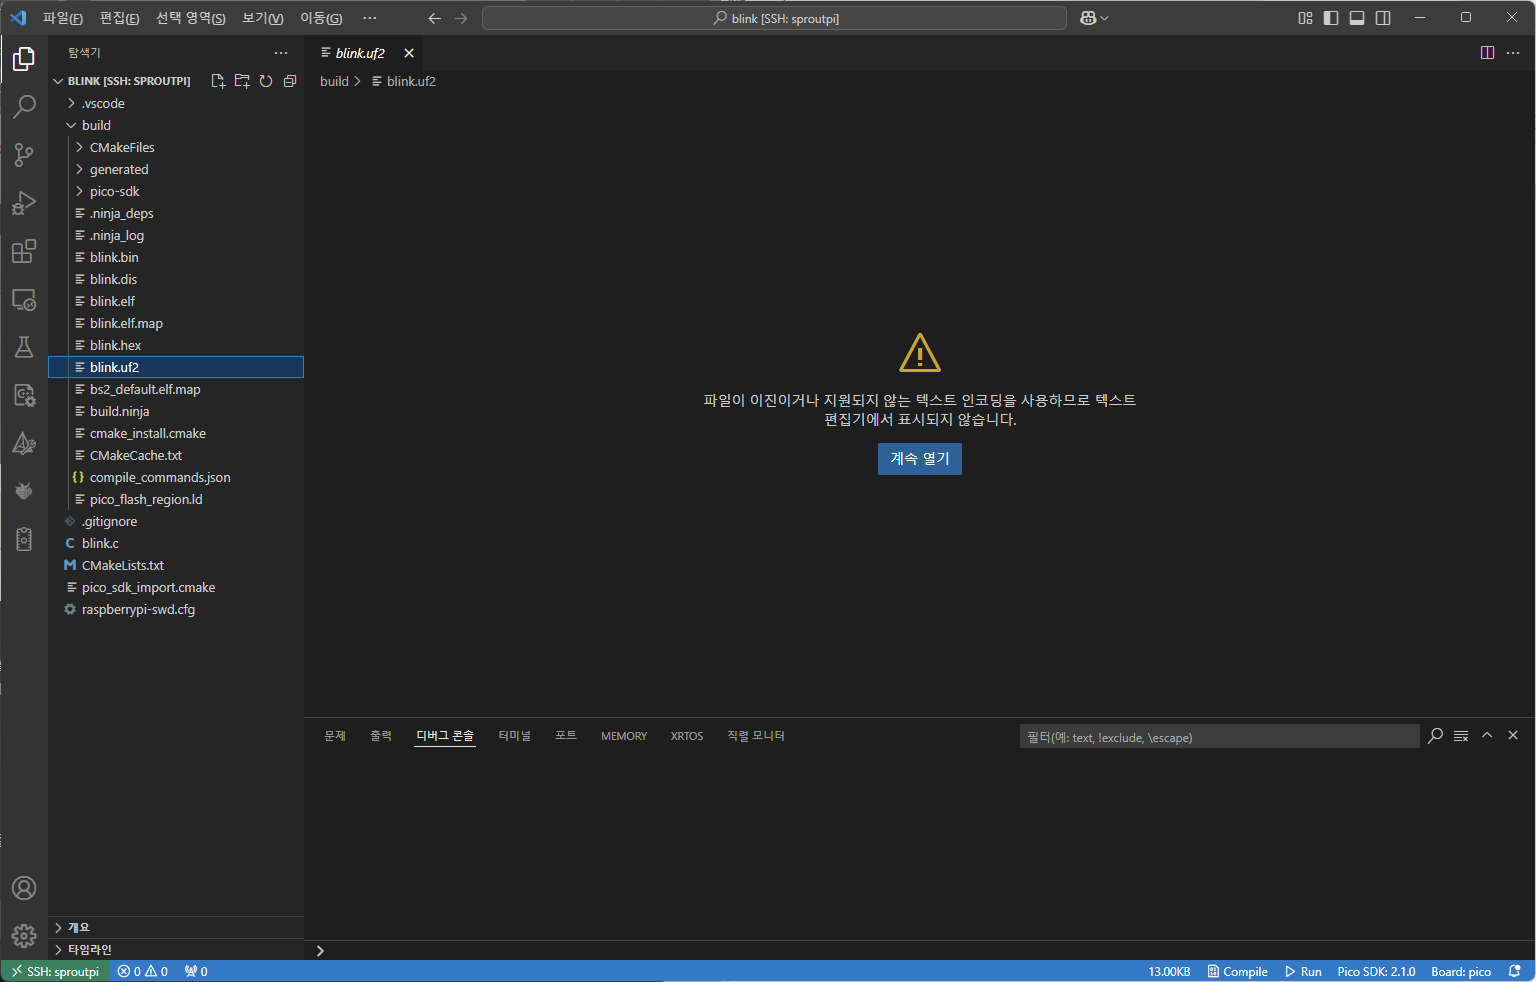Open Remote Explorer view
Screen dimensions: 1536x982
(24, 299)
